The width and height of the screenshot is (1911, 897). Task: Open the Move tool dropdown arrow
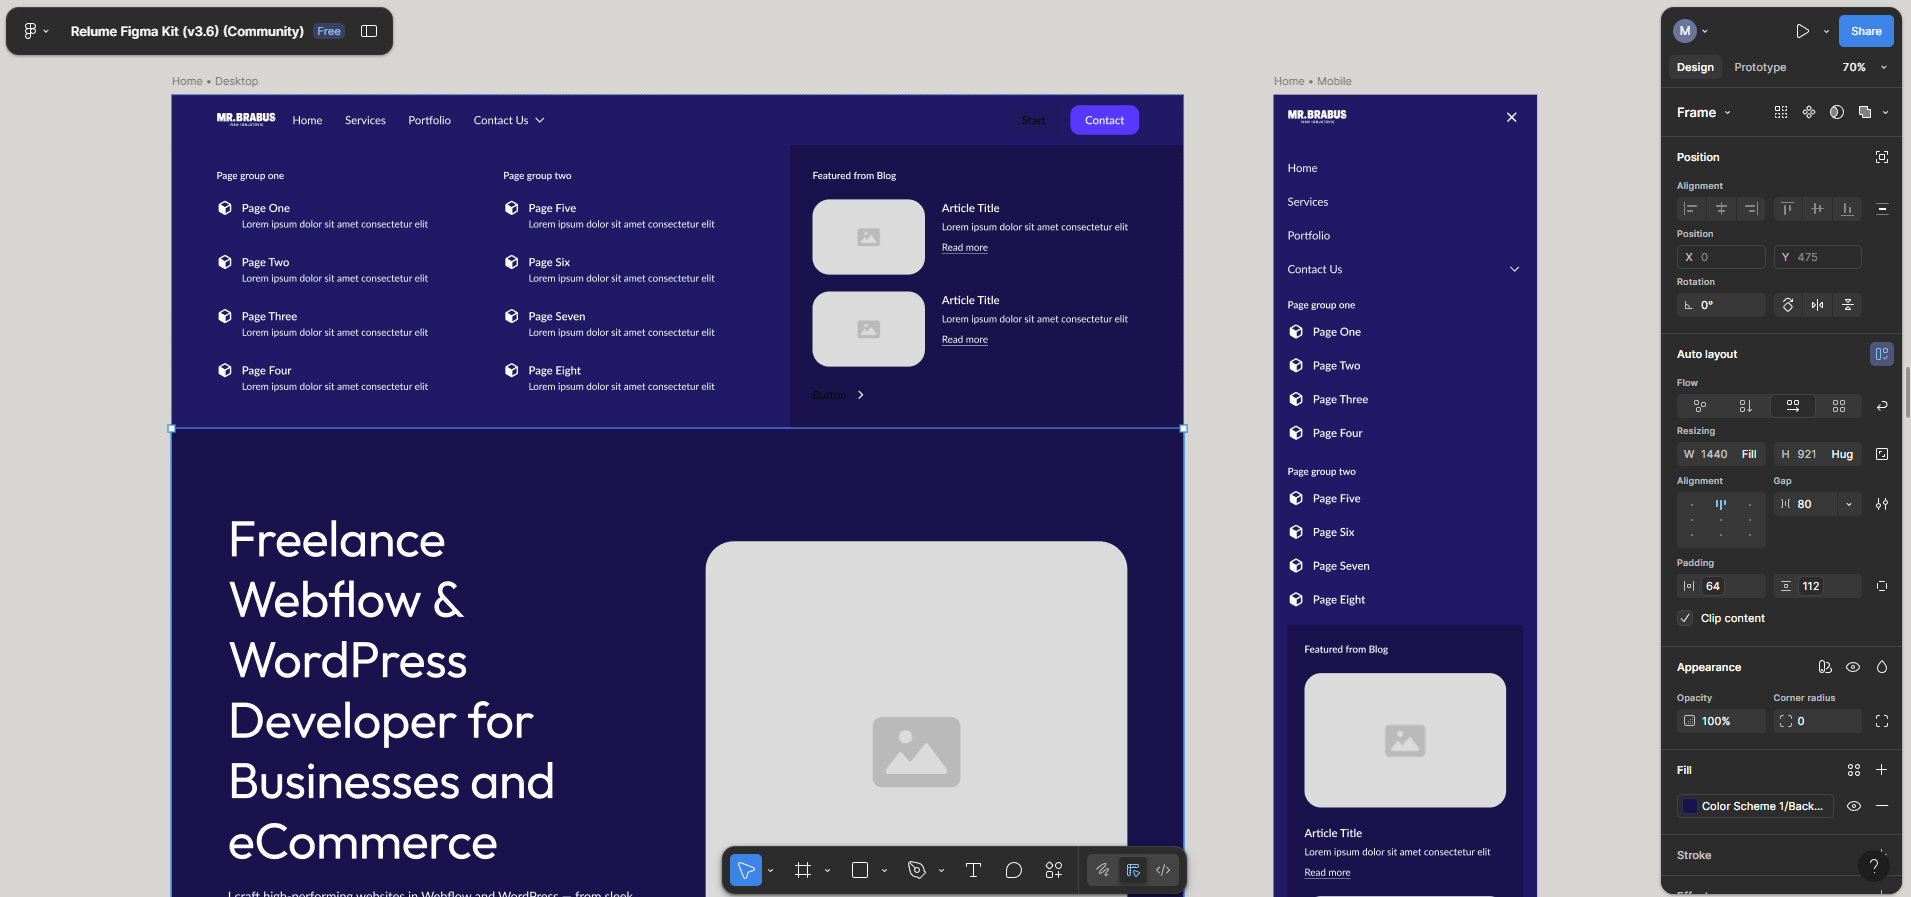771,871
